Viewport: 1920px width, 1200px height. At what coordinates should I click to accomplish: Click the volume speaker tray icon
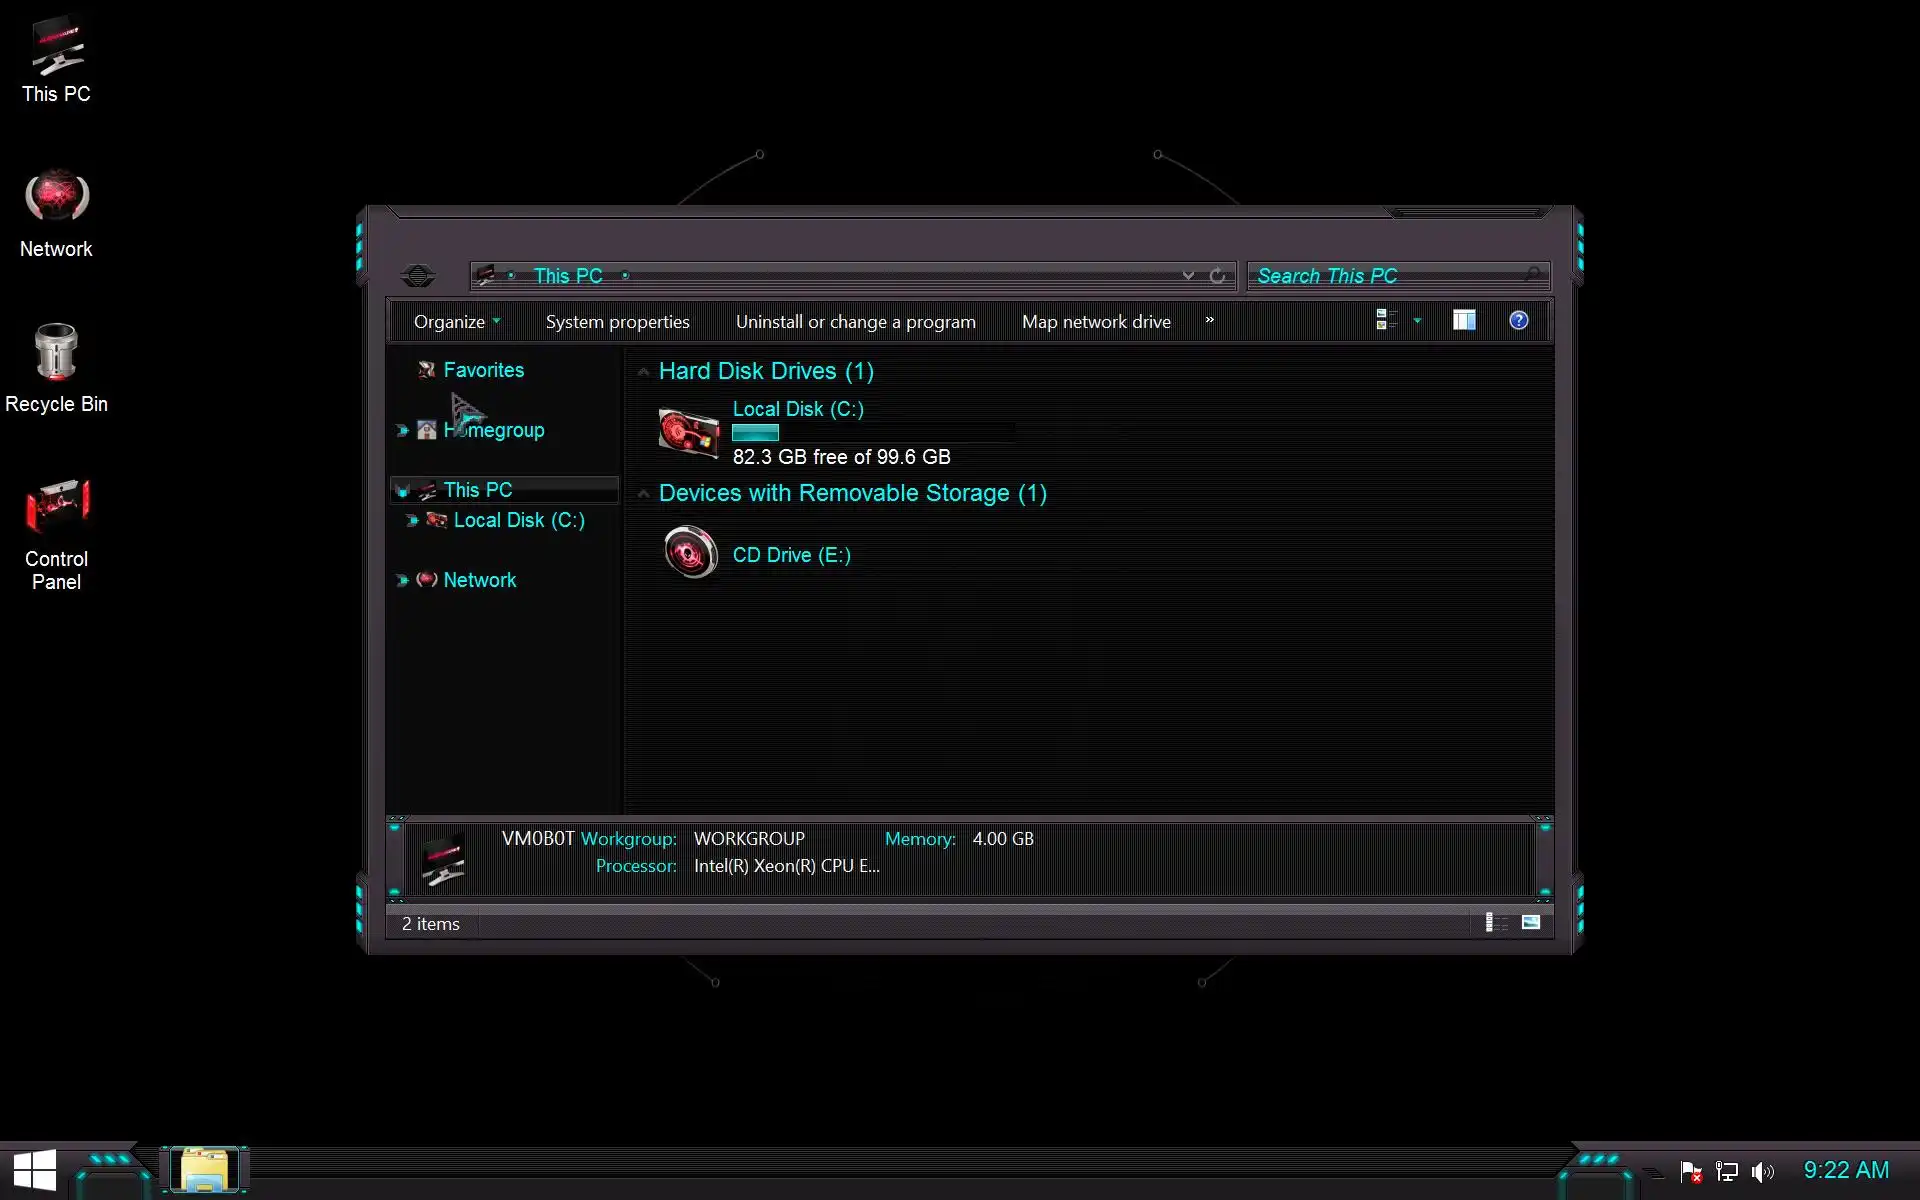(1762, 1171)
